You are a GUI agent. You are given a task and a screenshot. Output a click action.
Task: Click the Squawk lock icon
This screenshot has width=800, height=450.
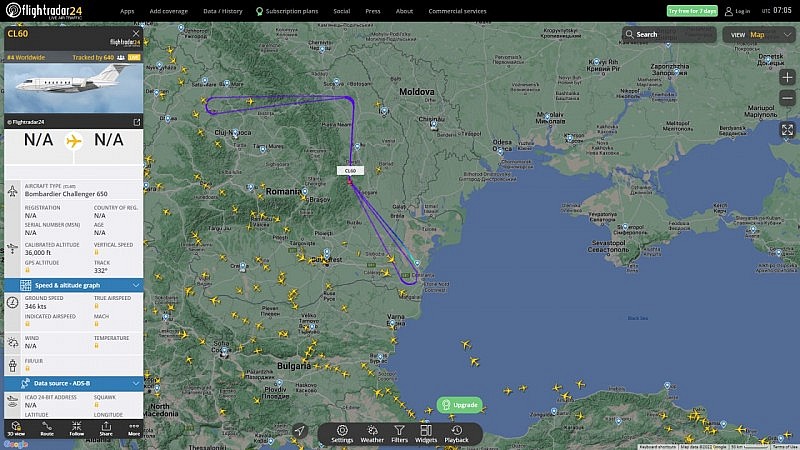(96, 405)
